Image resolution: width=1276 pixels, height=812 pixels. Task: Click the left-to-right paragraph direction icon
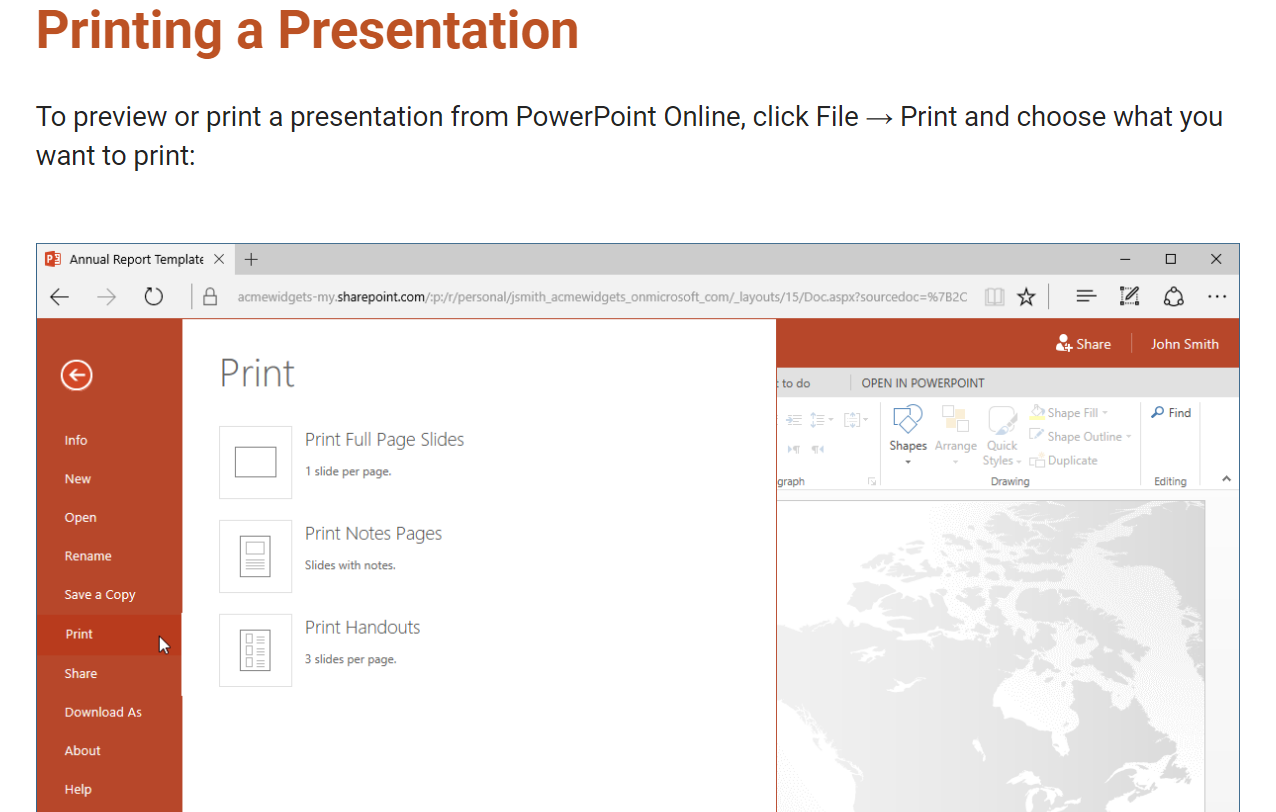coord(794,450)
